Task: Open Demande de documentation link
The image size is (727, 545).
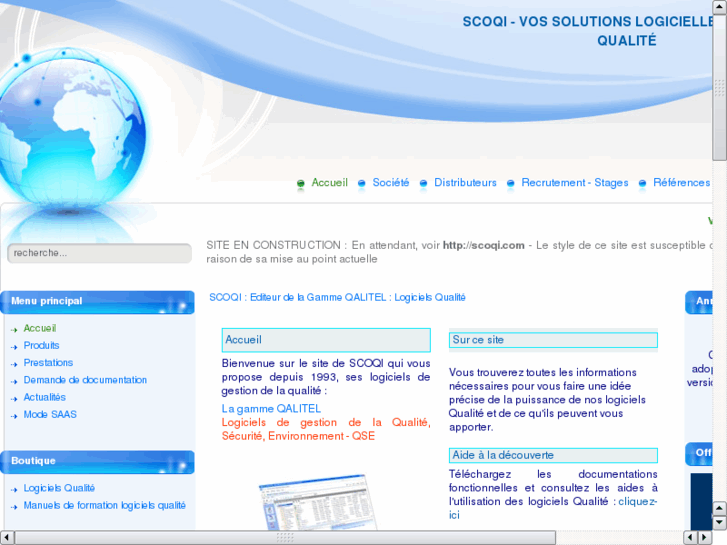Action: coord(85,380)
